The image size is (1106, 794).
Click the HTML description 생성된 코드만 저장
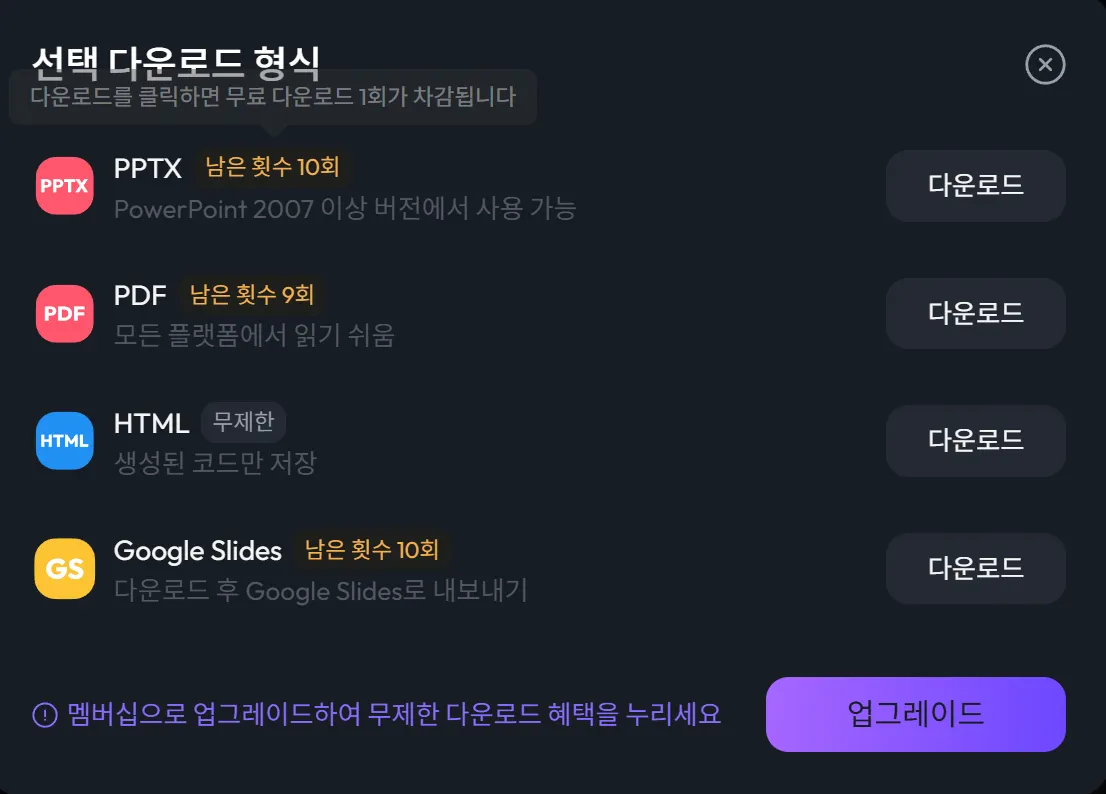point(215,463)
